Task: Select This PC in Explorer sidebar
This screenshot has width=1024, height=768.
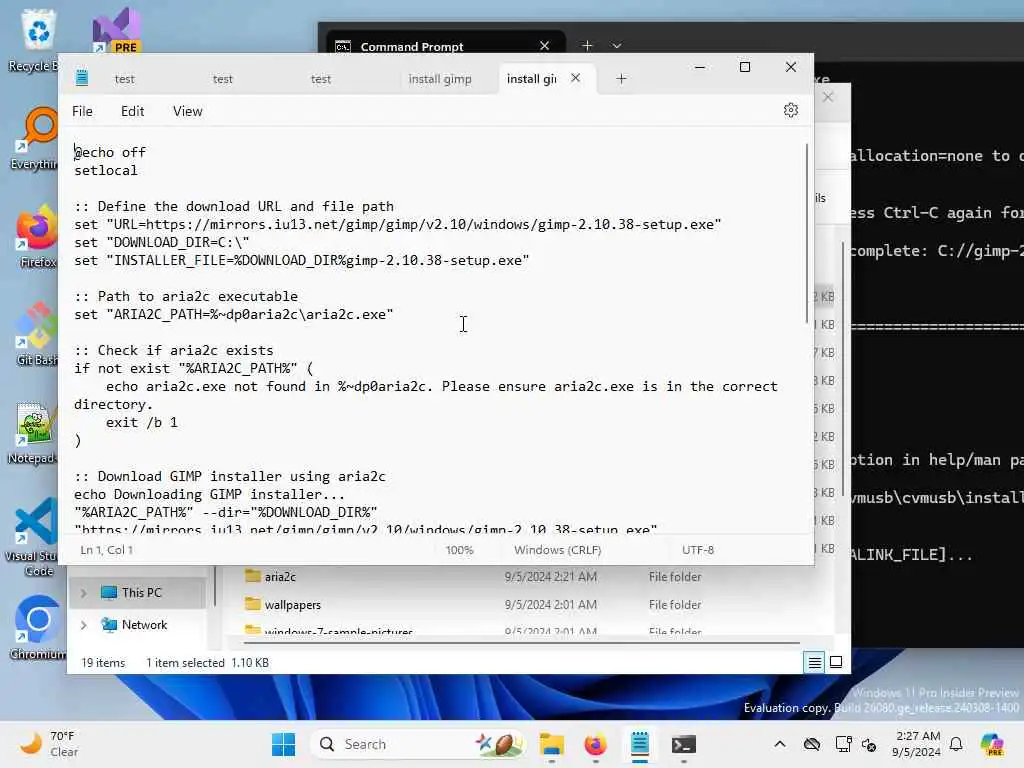Action: click(x=138, y=592)
